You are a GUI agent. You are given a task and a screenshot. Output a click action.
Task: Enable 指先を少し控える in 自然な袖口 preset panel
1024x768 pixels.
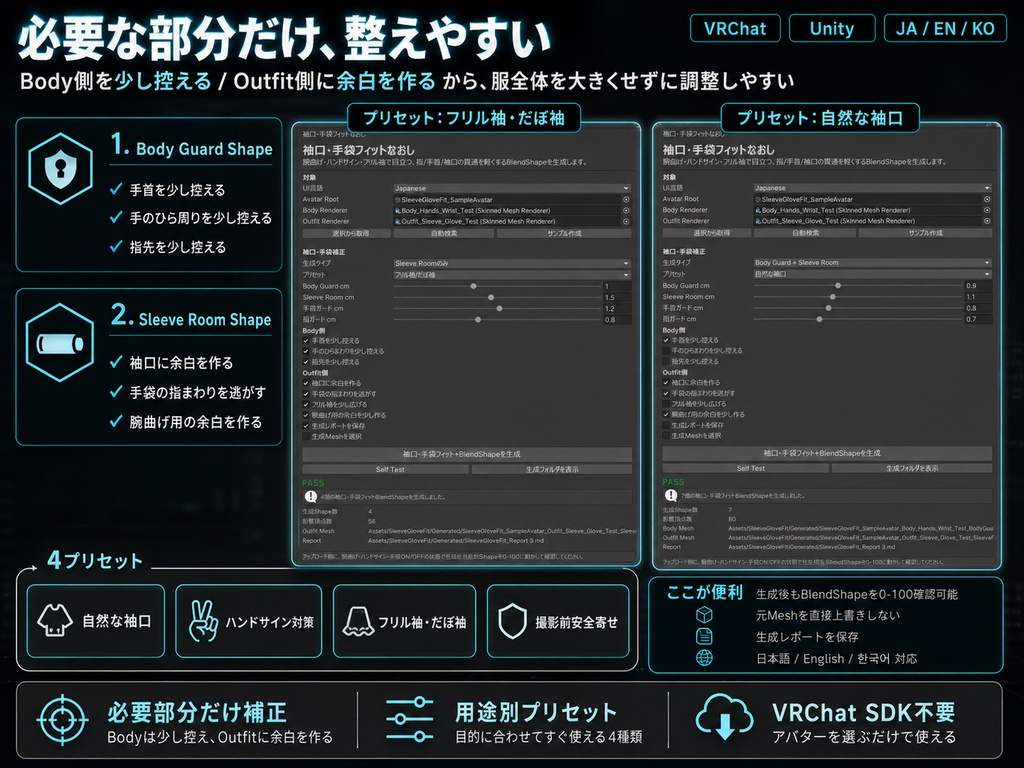[x=666, y=360]
